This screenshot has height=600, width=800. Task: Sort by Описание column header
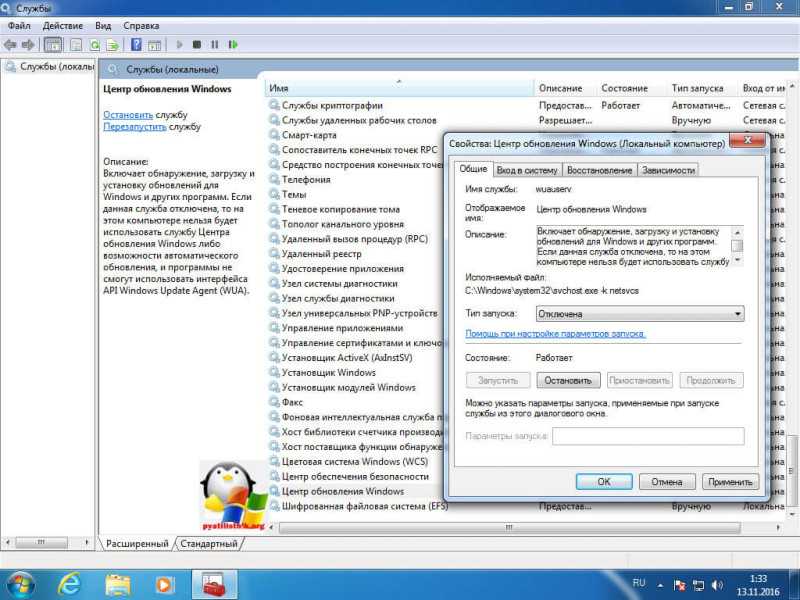[x=564, y=88]
